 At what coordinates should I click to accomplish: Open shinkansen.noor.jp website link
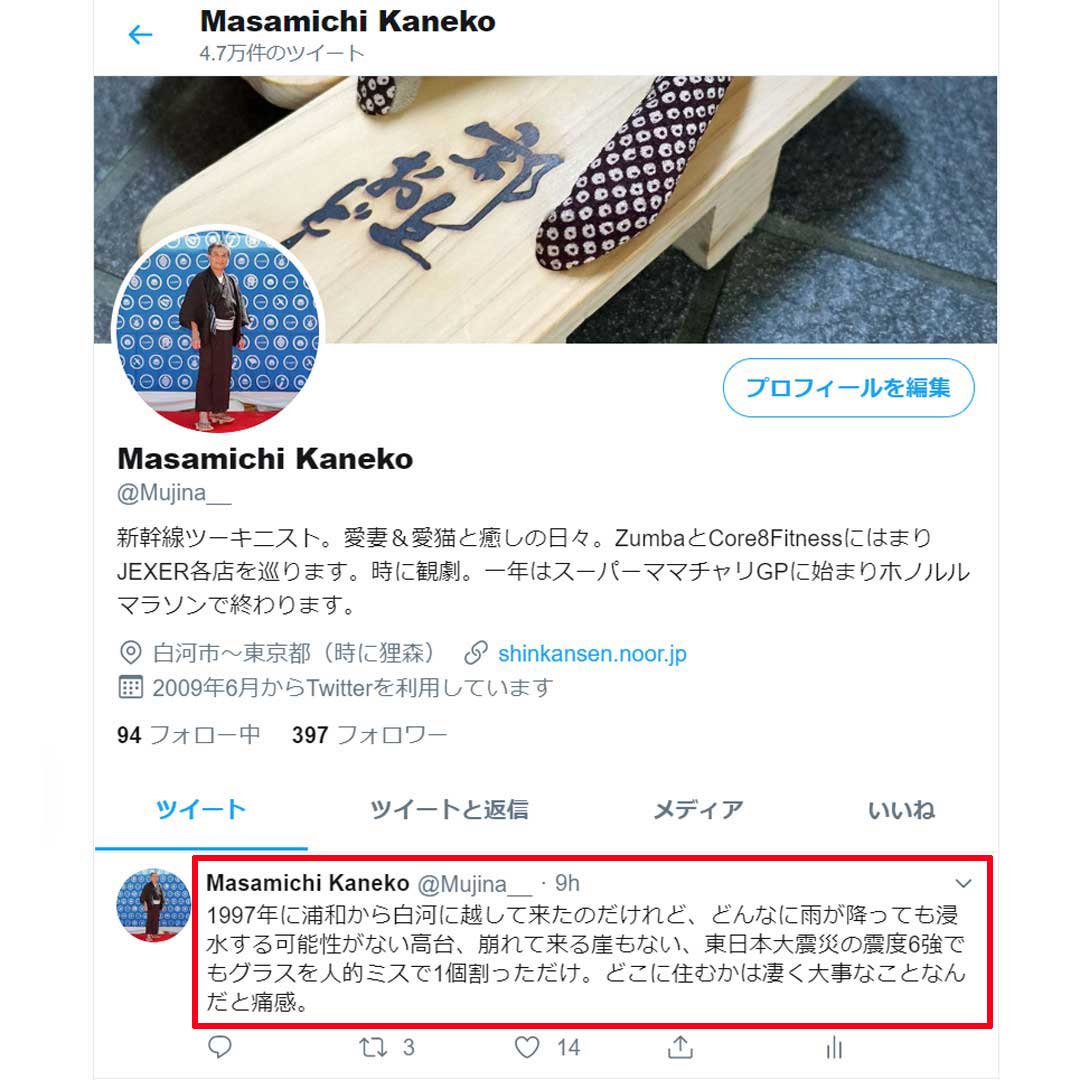(x=592, y=653)
